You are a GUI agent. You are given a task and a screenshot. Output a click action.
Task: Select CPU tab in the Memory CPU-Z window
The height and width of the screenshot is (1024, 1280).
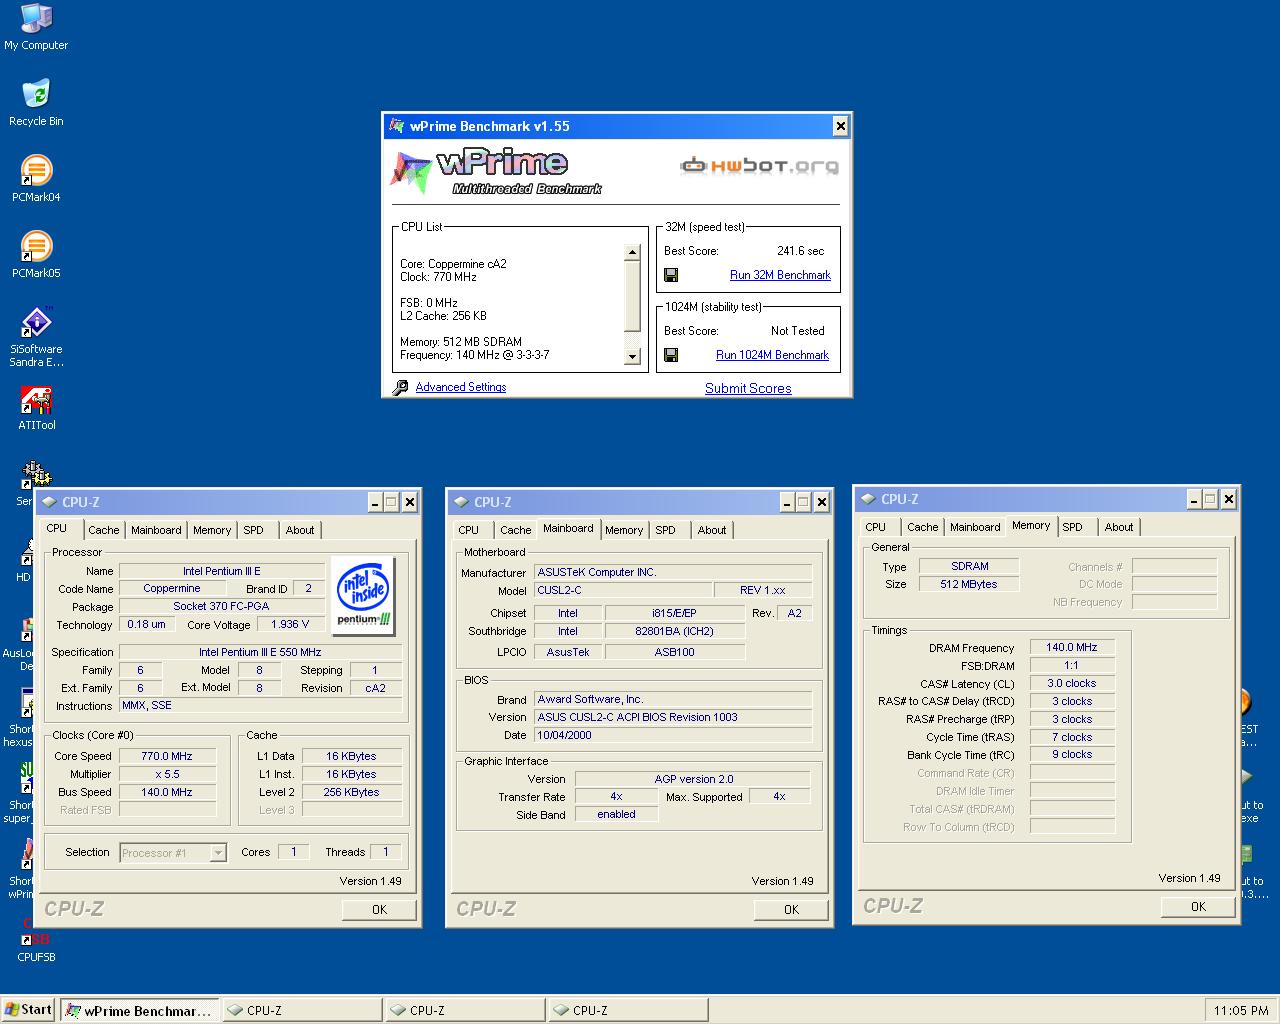click(x=876, y=527)
